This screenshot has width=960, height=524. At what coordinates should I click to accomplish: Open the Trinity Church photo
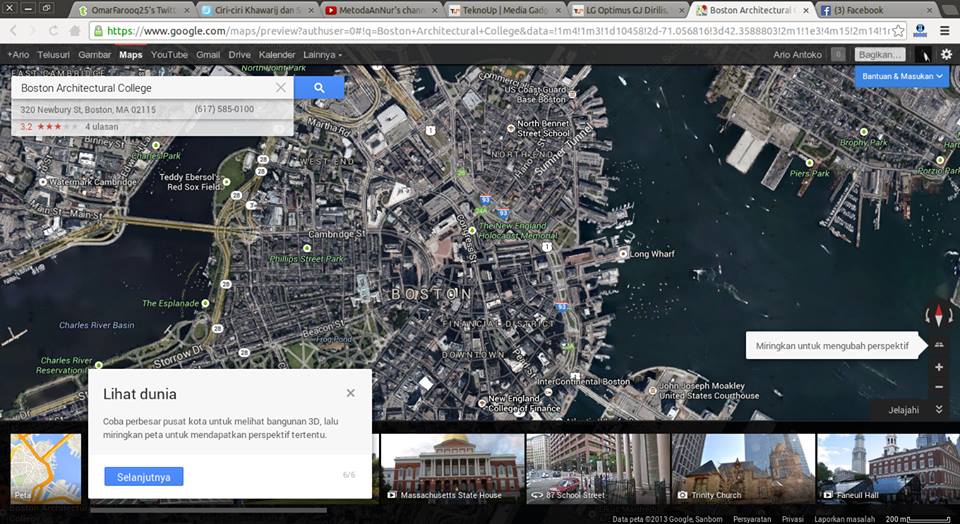(x=743, y=468)
